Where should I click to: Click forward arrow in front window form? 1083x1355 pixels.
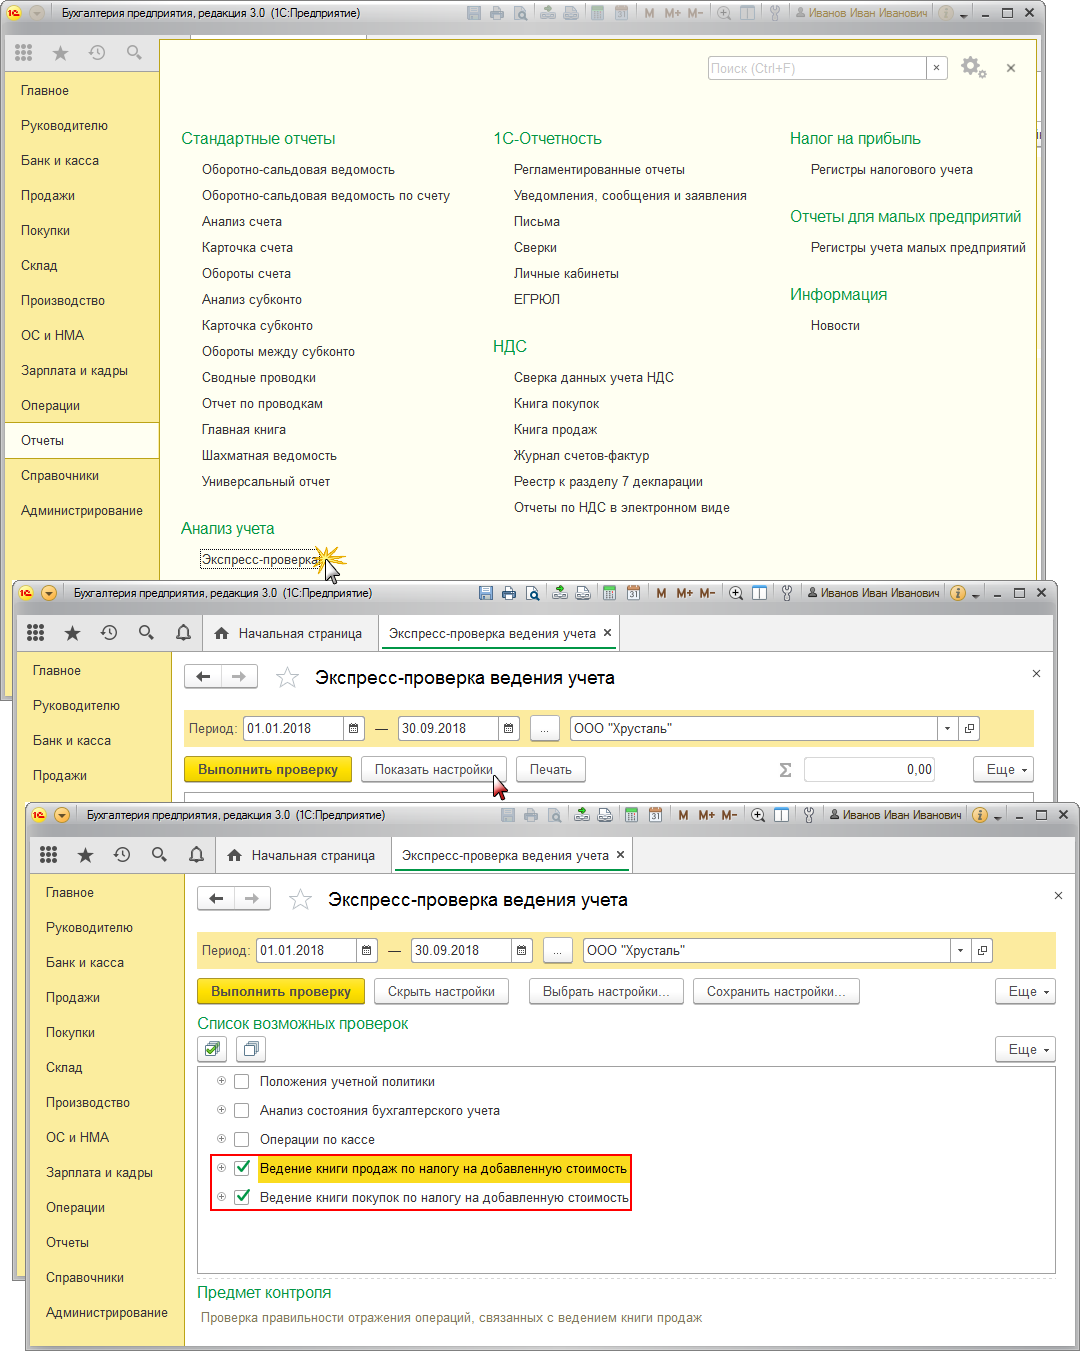point(252,899)
